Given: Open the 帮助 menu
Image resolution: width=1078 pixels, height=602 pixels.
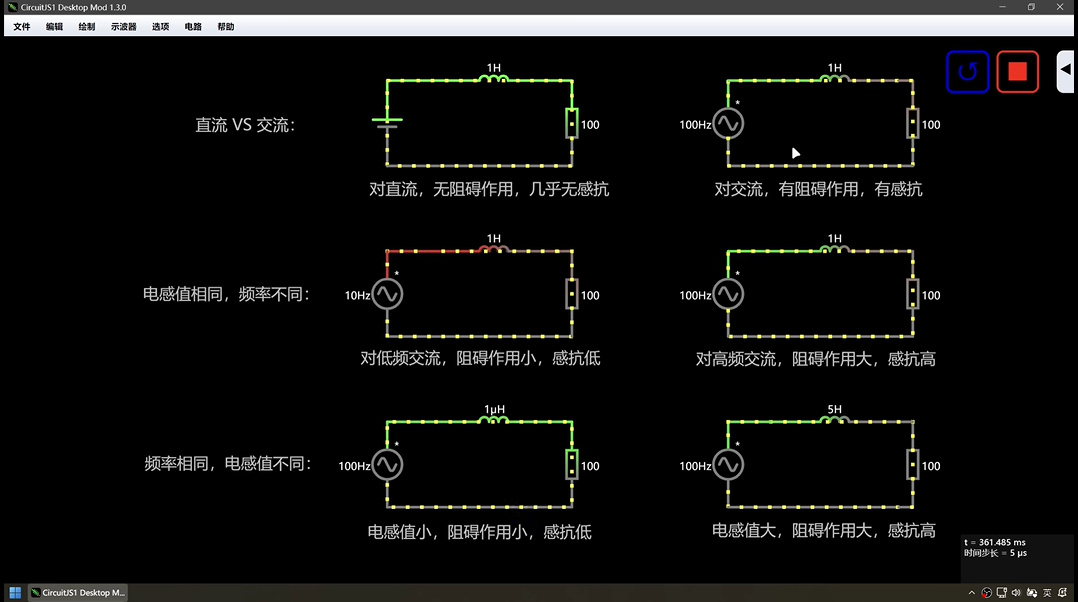Looking at the screenshot, I should (x=226, y=27).
